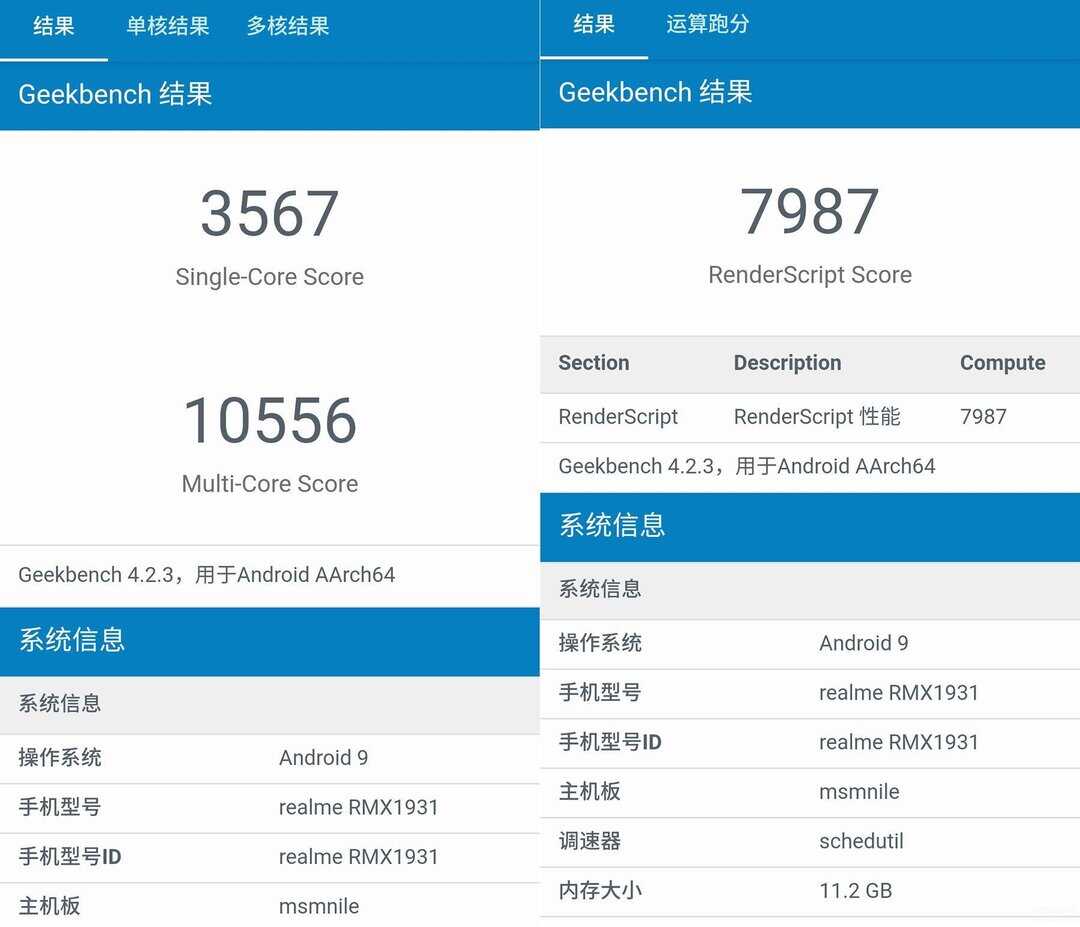Click the Multi-Core Score label
Image resolution: width=1080 pixels, height=927 pixels.
269,483
